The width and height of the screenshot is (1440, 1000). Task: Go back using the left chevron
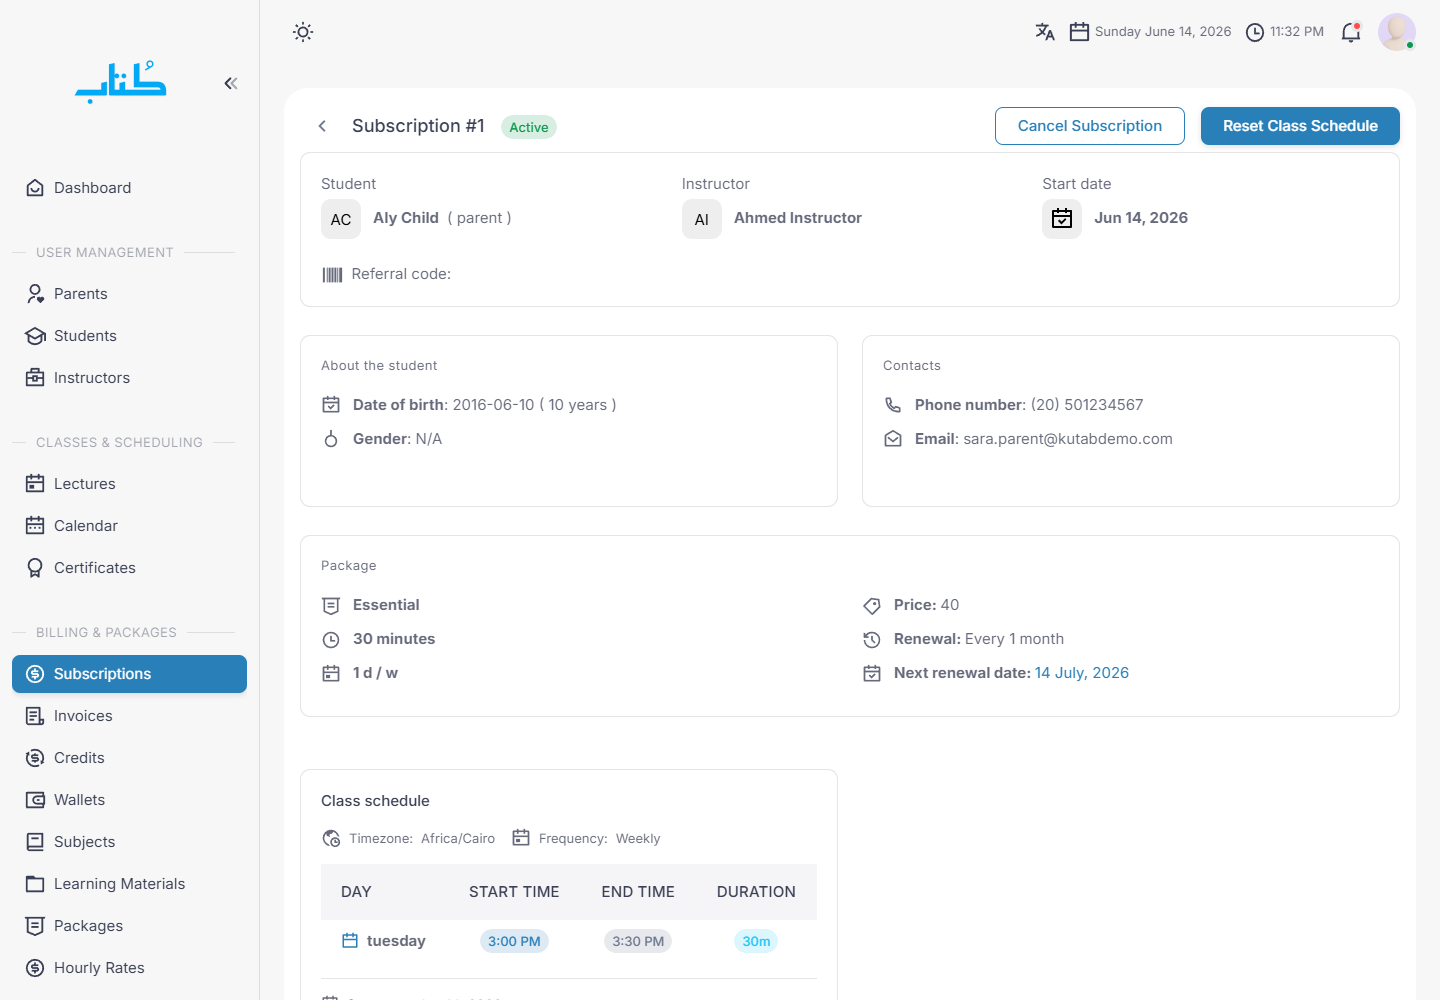(322, 126)
